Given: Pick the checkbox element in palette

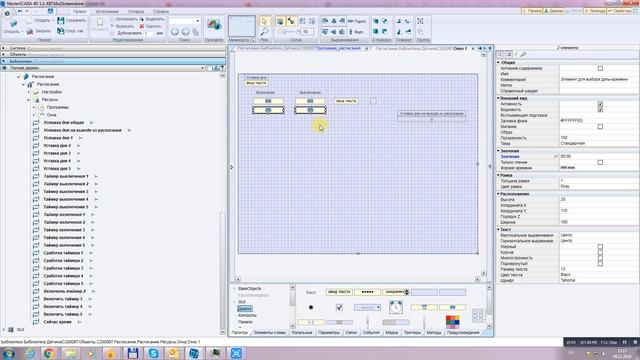Looking at the screenshot, I should pos(339,307).
